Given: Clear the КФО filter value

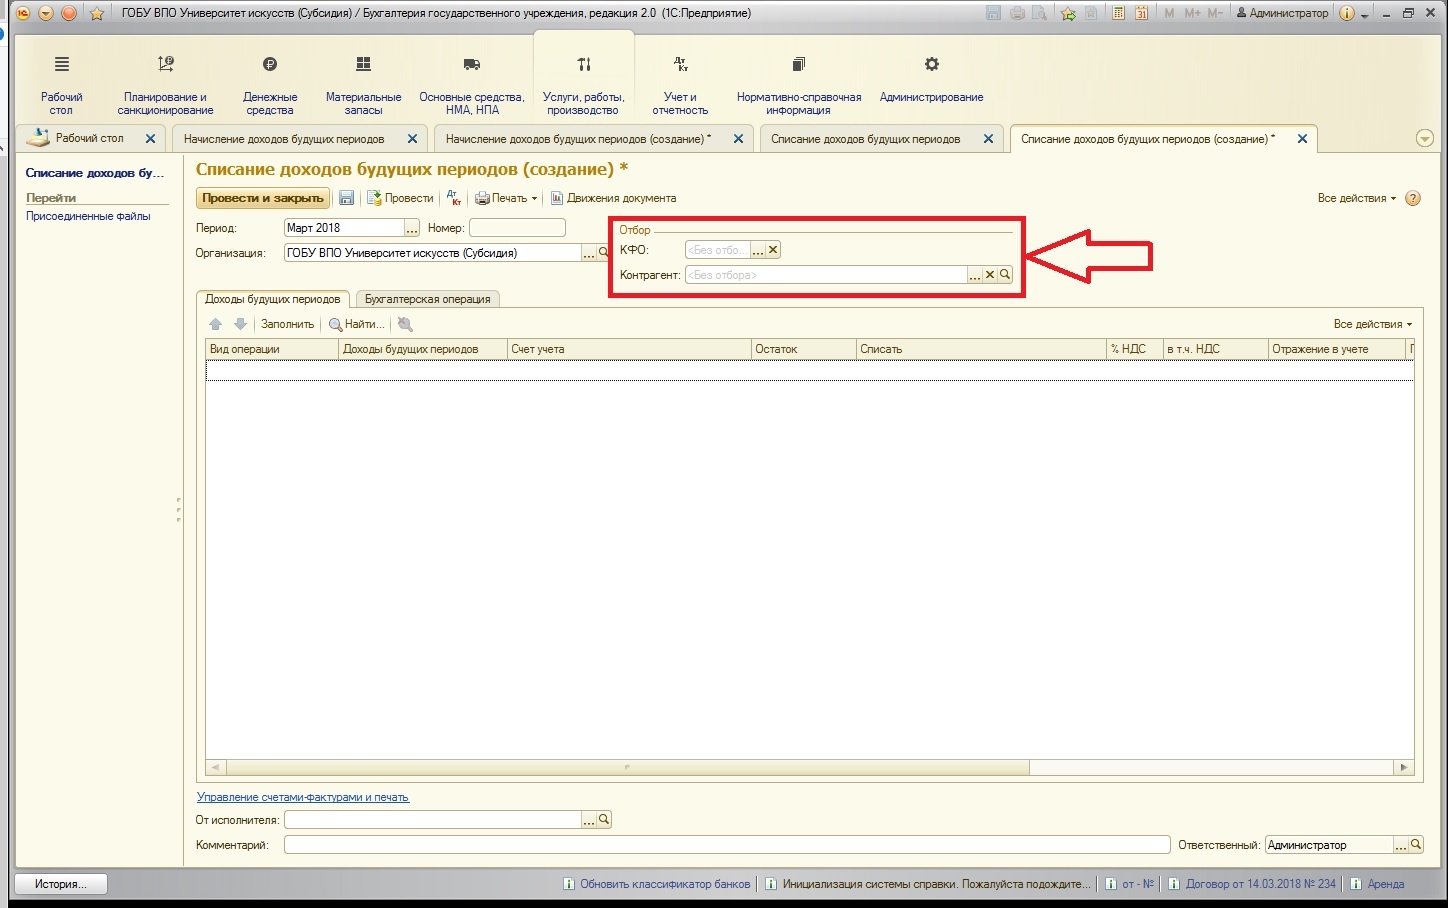Looking at the screenshot, I should (773, 250).
